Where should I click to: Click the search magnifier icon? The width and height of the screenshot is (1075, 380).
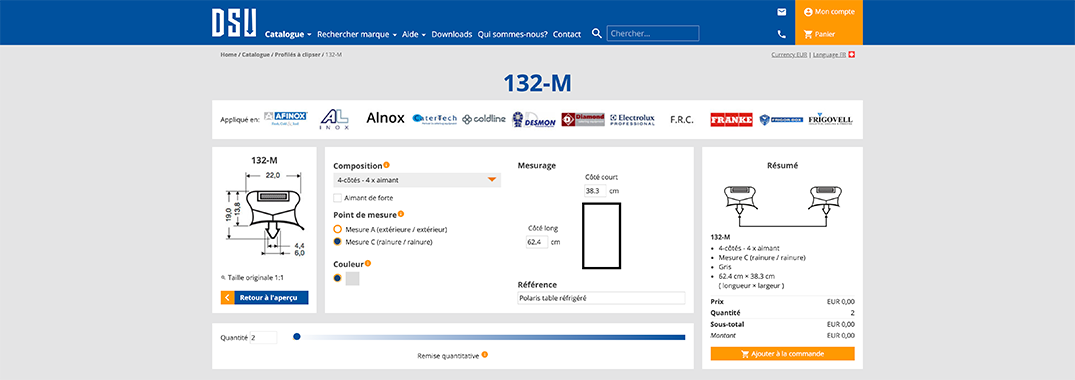coord(596,34)
